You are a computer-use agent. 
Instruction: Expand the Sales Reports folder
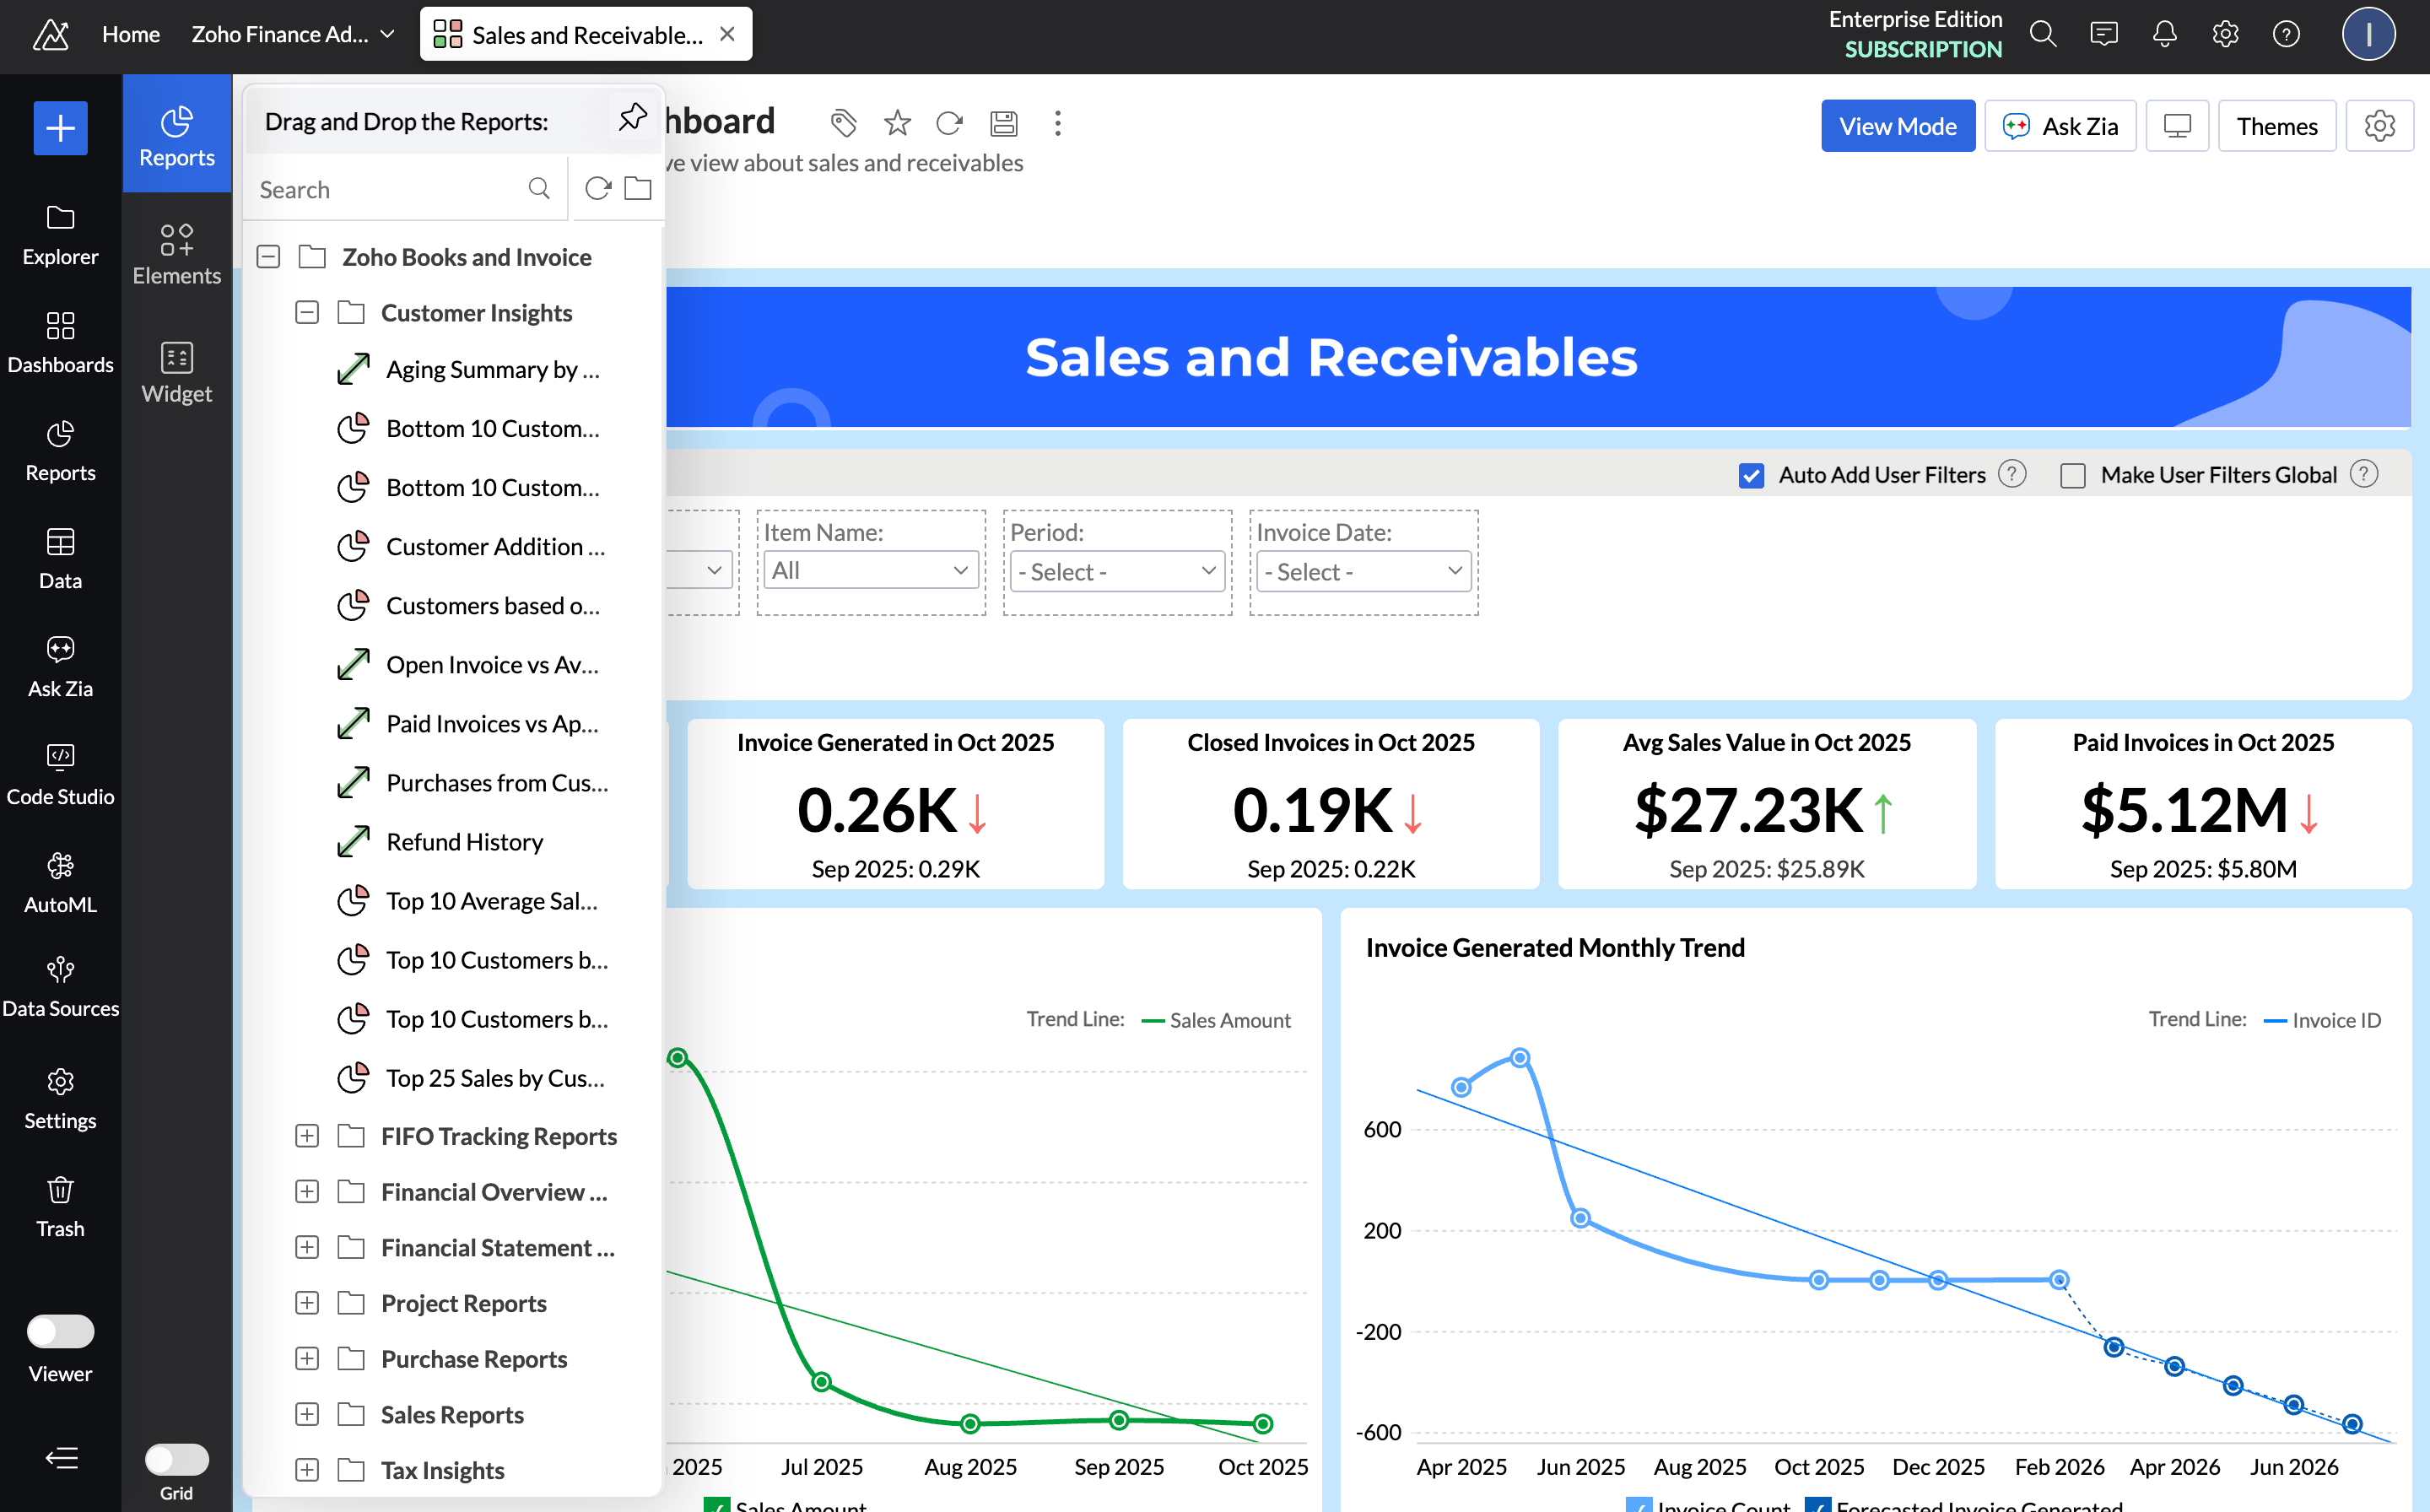[x=307, y=1414]
